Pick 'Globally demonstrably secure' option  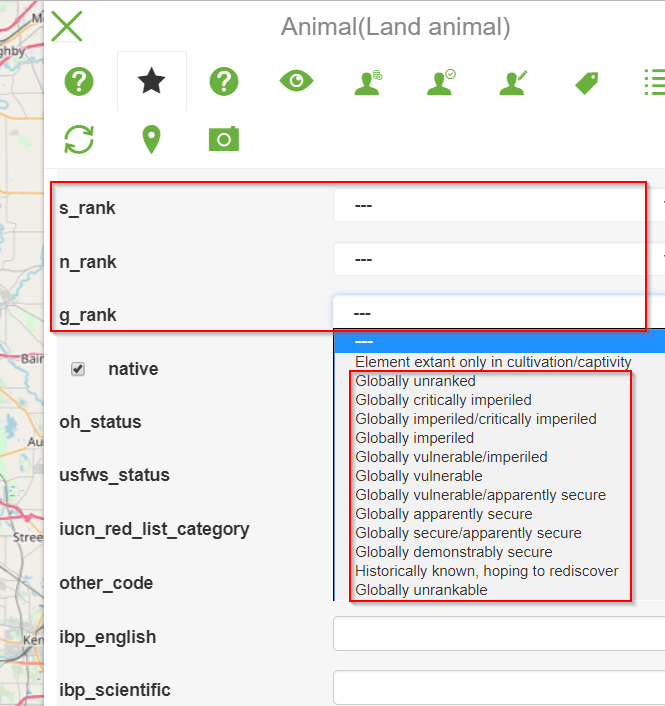454,552
